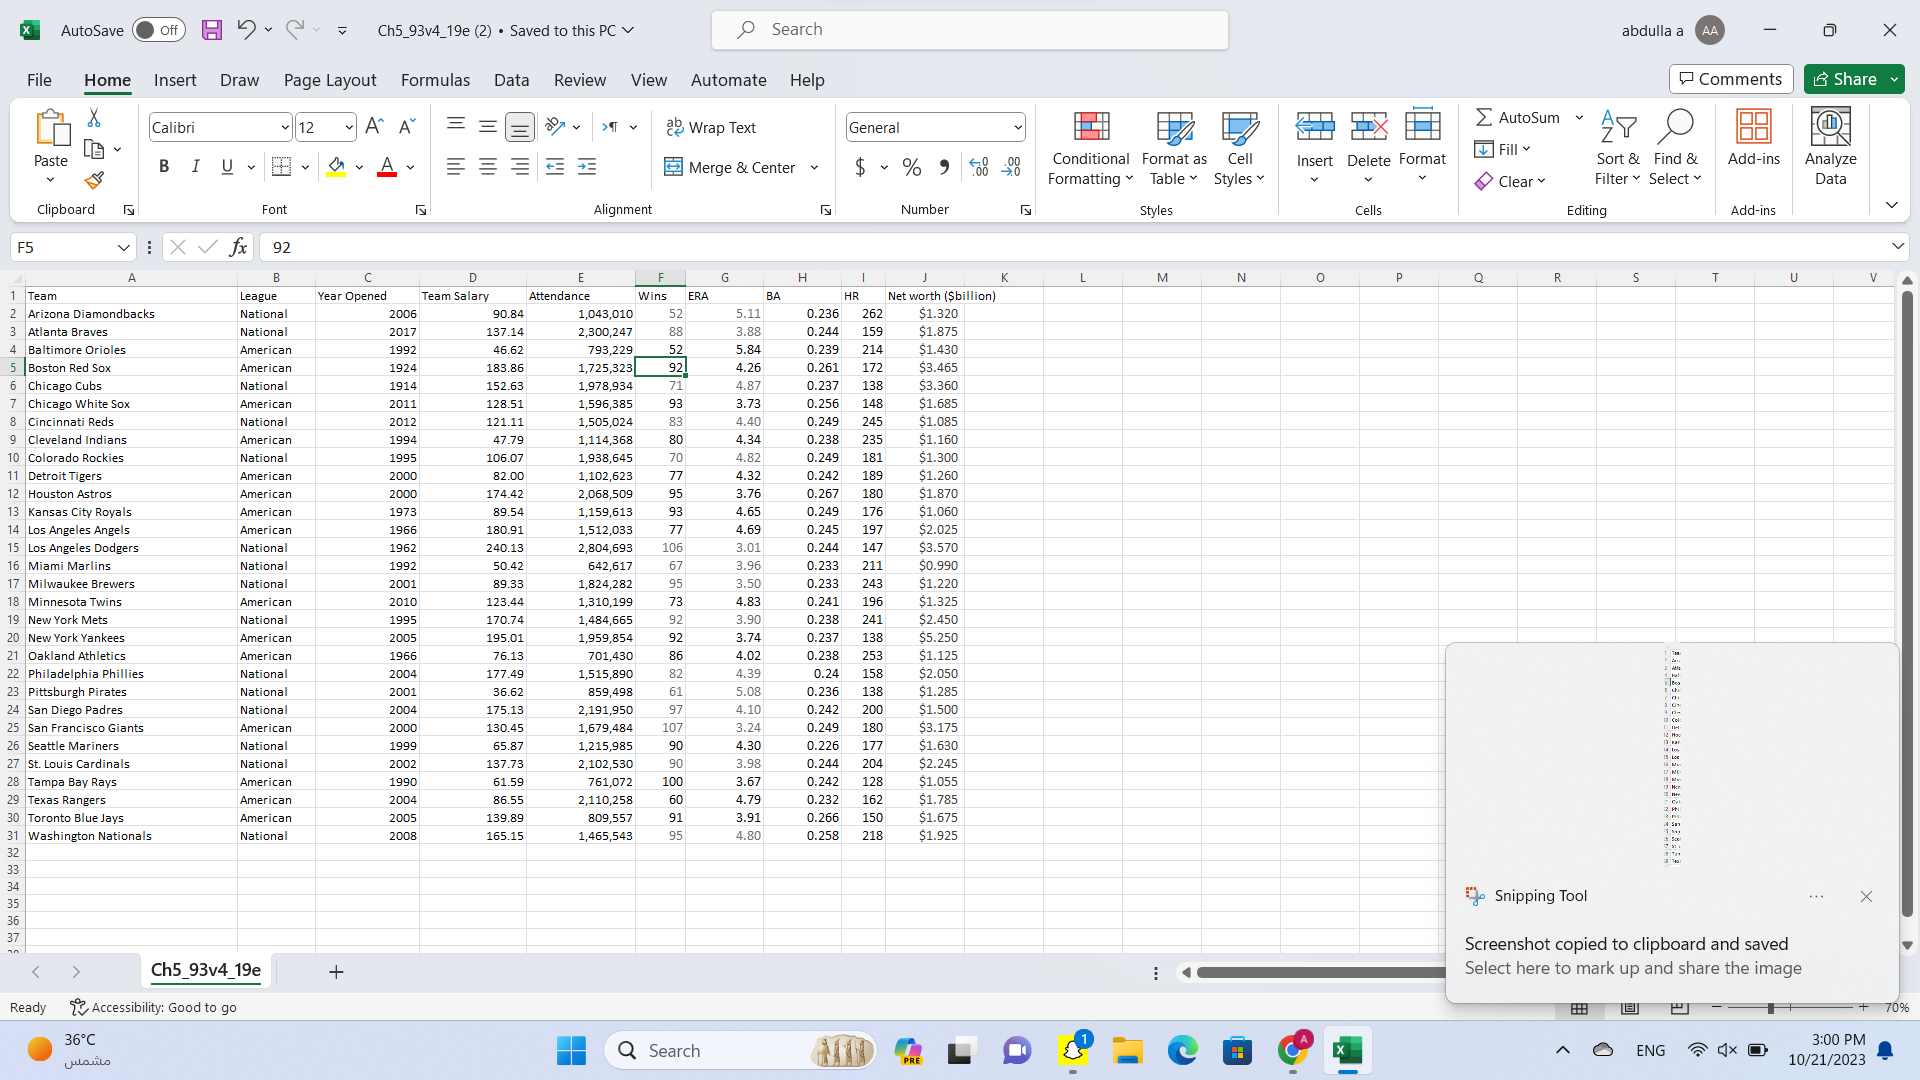Click the red font color swatch
Screen dimensions: 1920x1080
click(387, 167)
